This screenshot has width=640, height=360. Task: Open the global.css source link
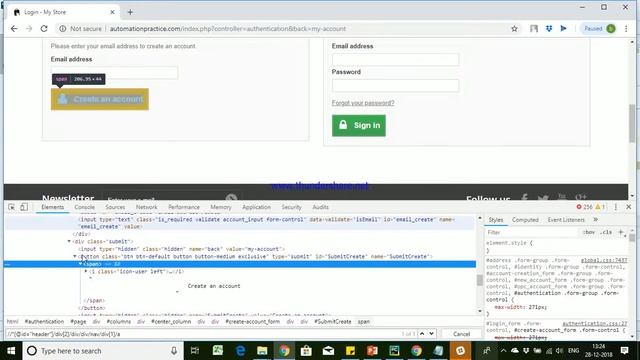604,260
